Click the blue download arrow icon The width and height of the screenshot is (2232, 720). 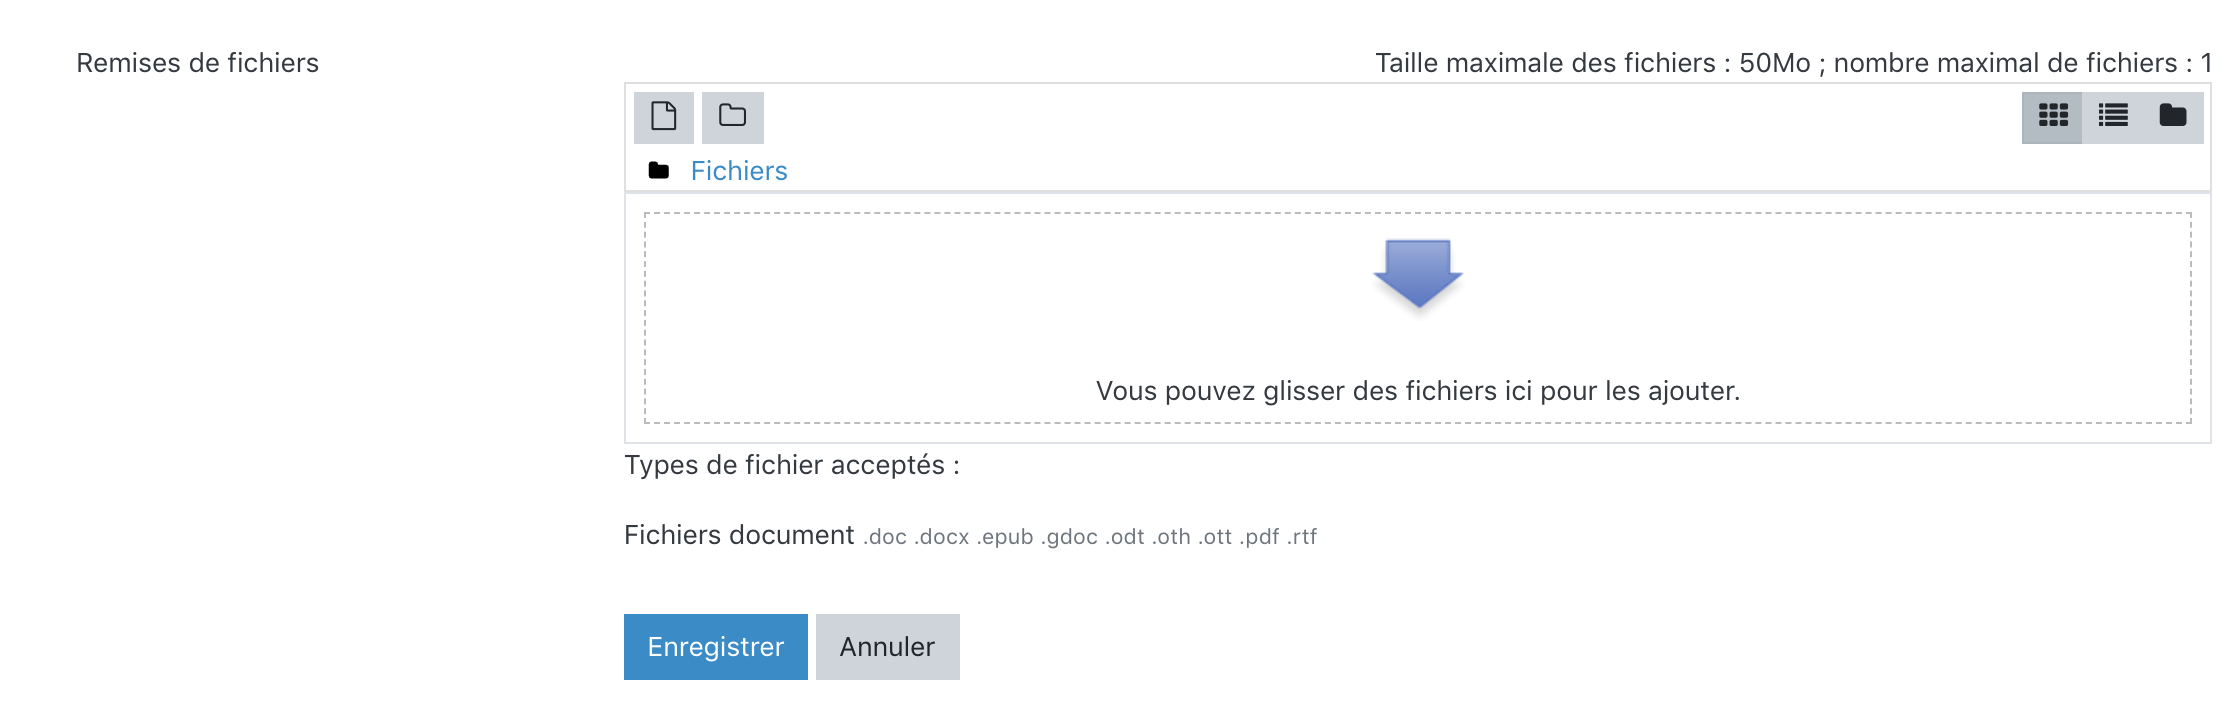tap(1417, 273)
